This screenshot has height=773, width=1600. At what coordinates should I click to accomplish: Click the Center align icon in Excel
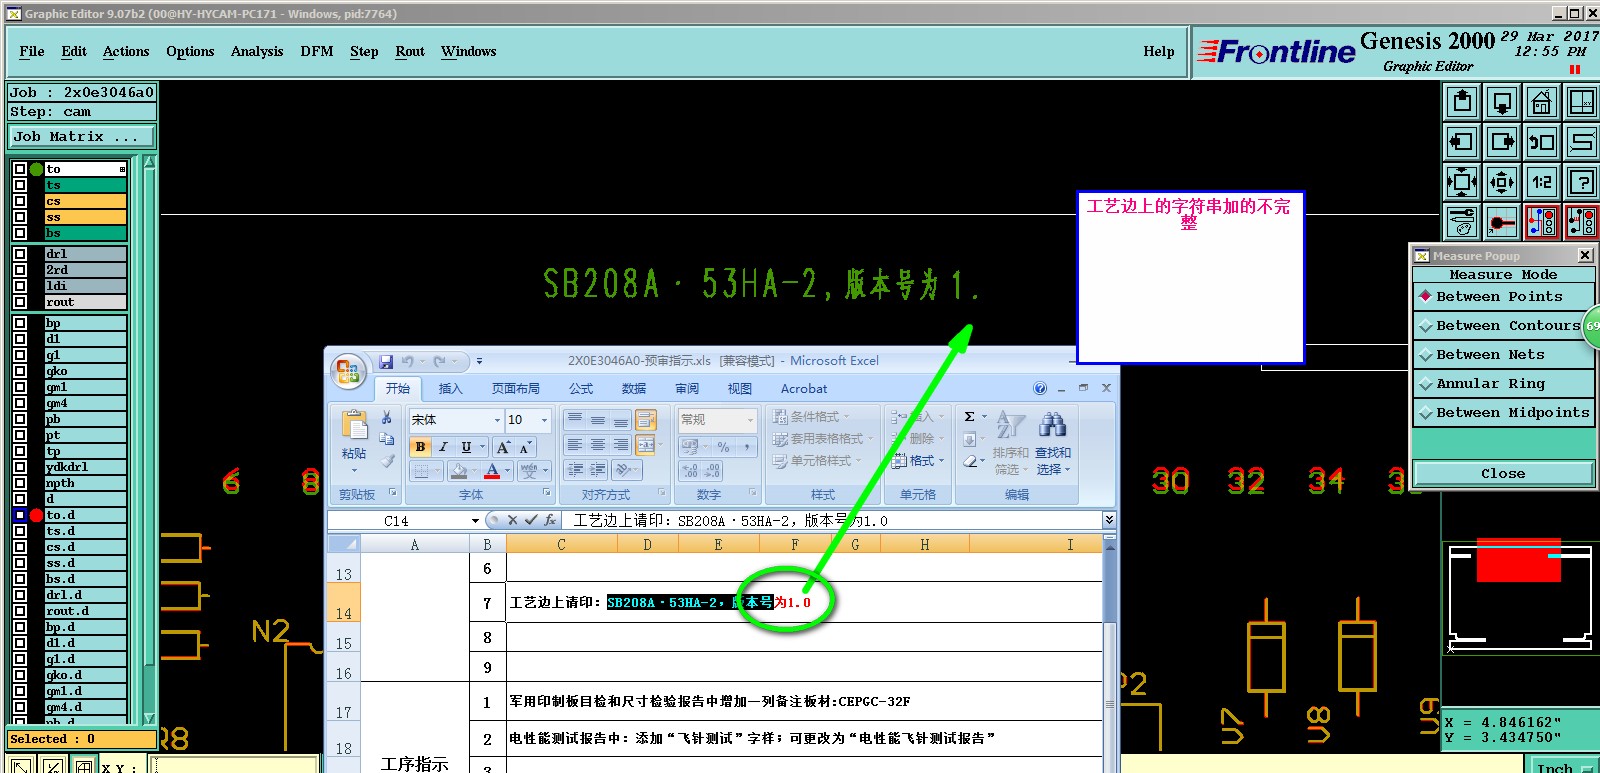(597, 445)
